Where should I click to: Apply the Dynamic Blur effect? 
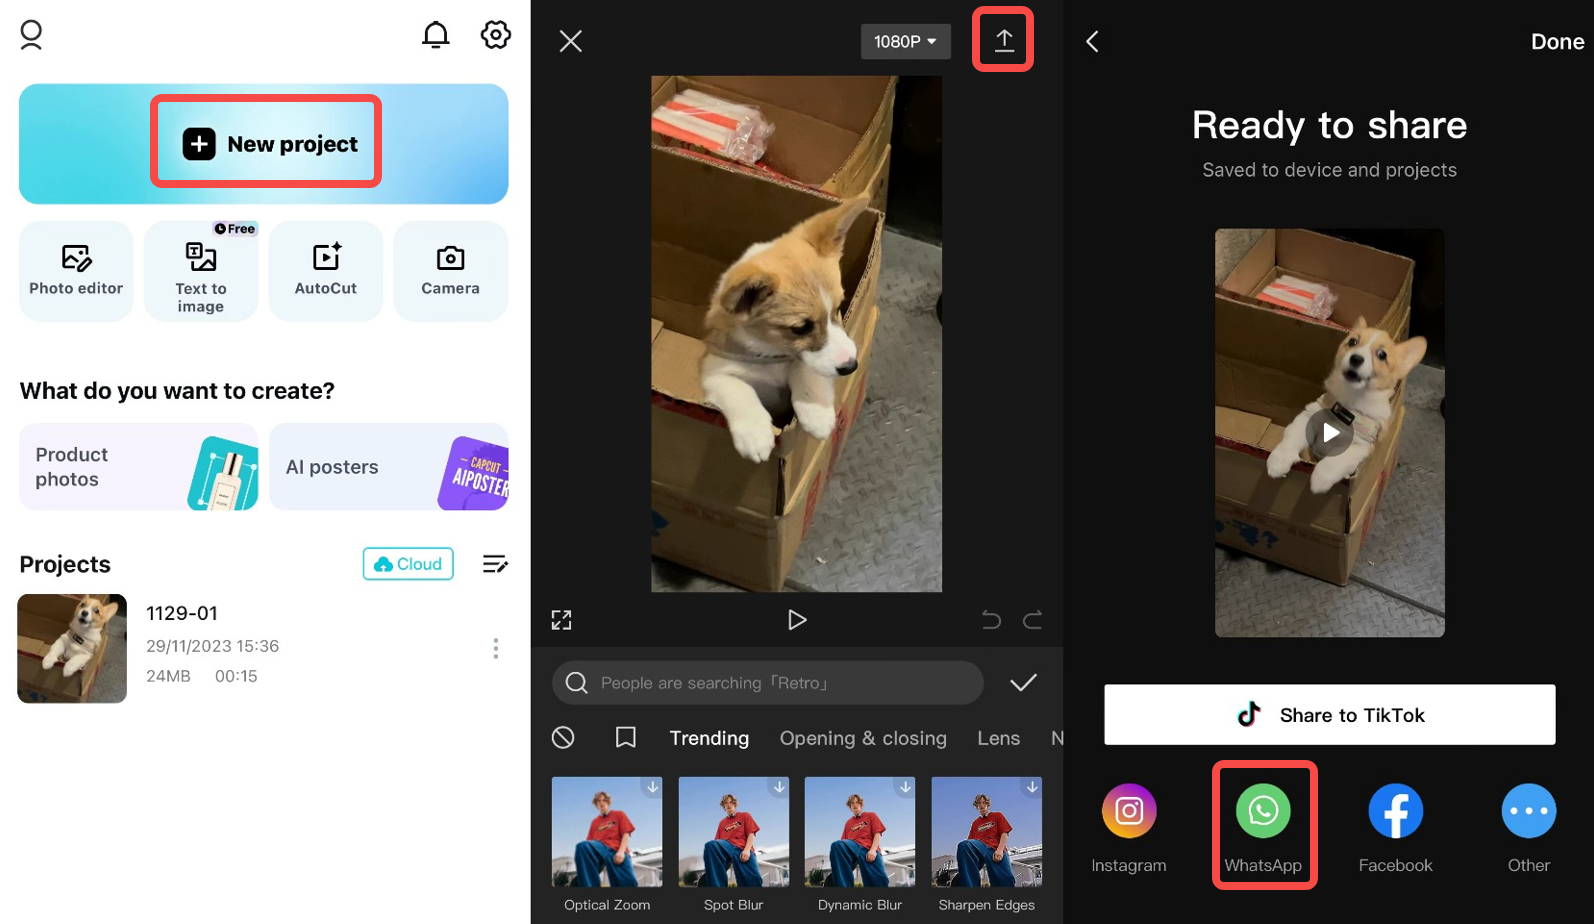(860, 845)
